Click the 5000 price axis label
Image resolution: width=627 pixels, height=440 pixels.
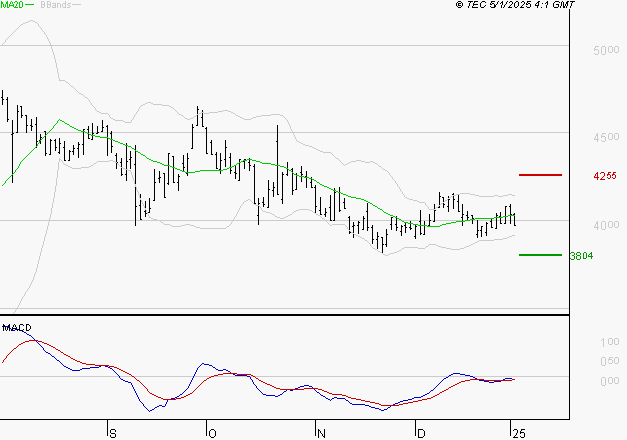pyautogui.click(x=606, y=50)
